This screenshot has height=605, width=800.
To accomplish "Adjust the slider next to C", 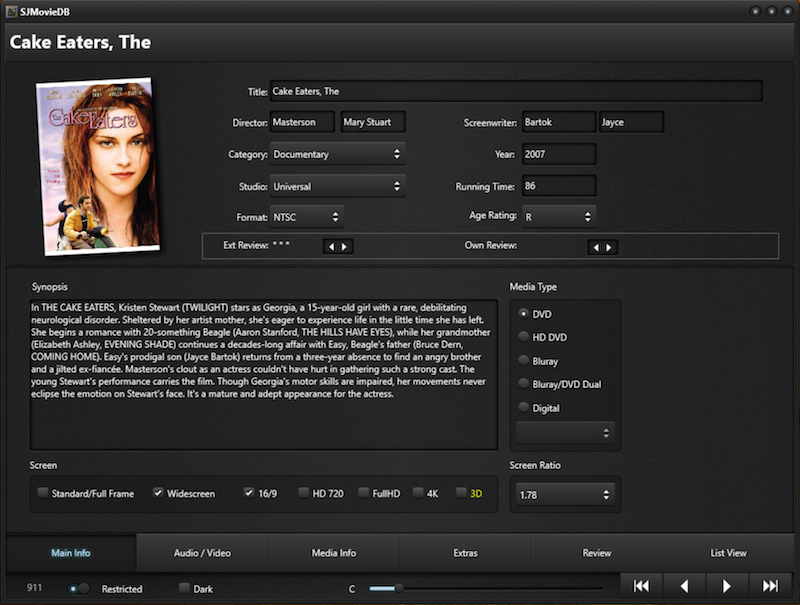I will (399, 588).
